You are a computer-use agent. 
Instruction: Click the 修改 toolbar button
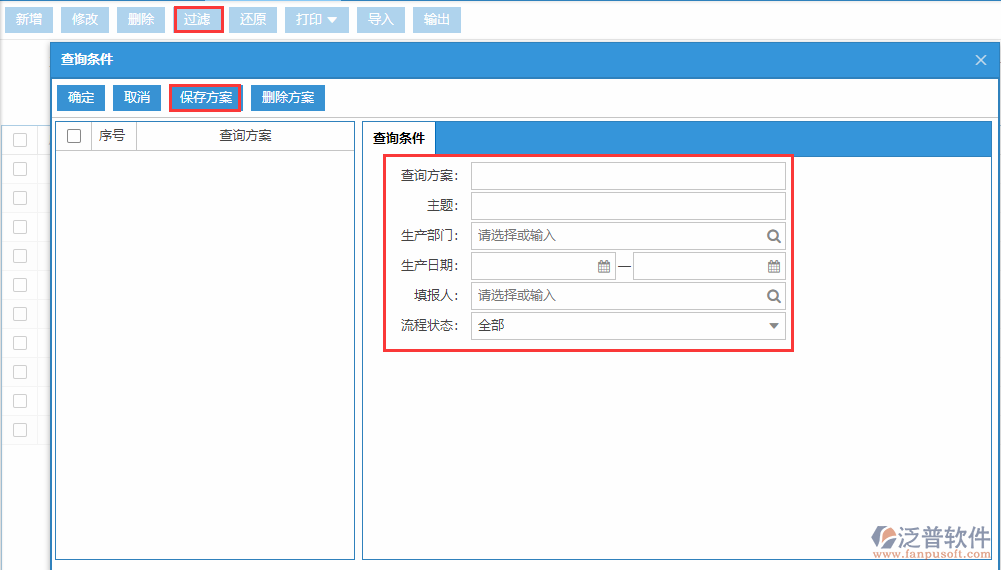[85, 20]
